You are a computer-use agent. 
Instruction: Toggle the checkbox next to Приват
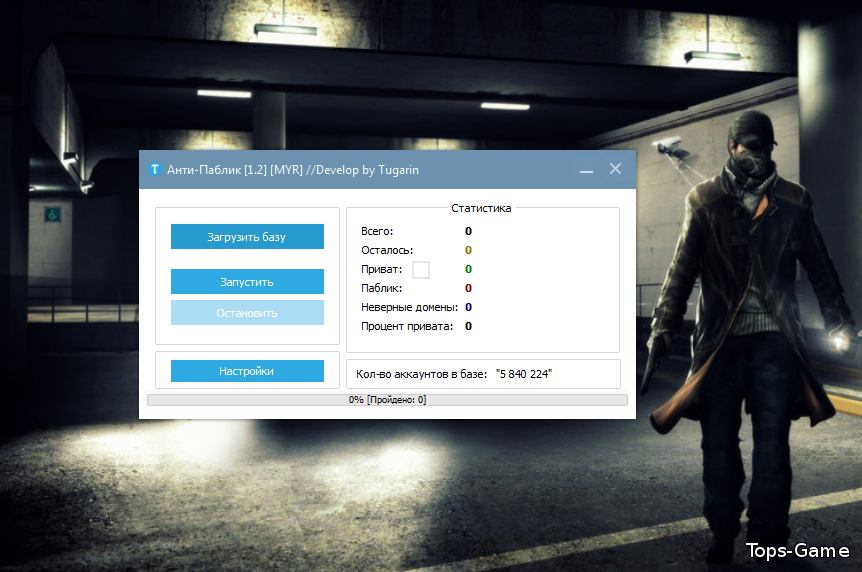click(x=421, y=270)
